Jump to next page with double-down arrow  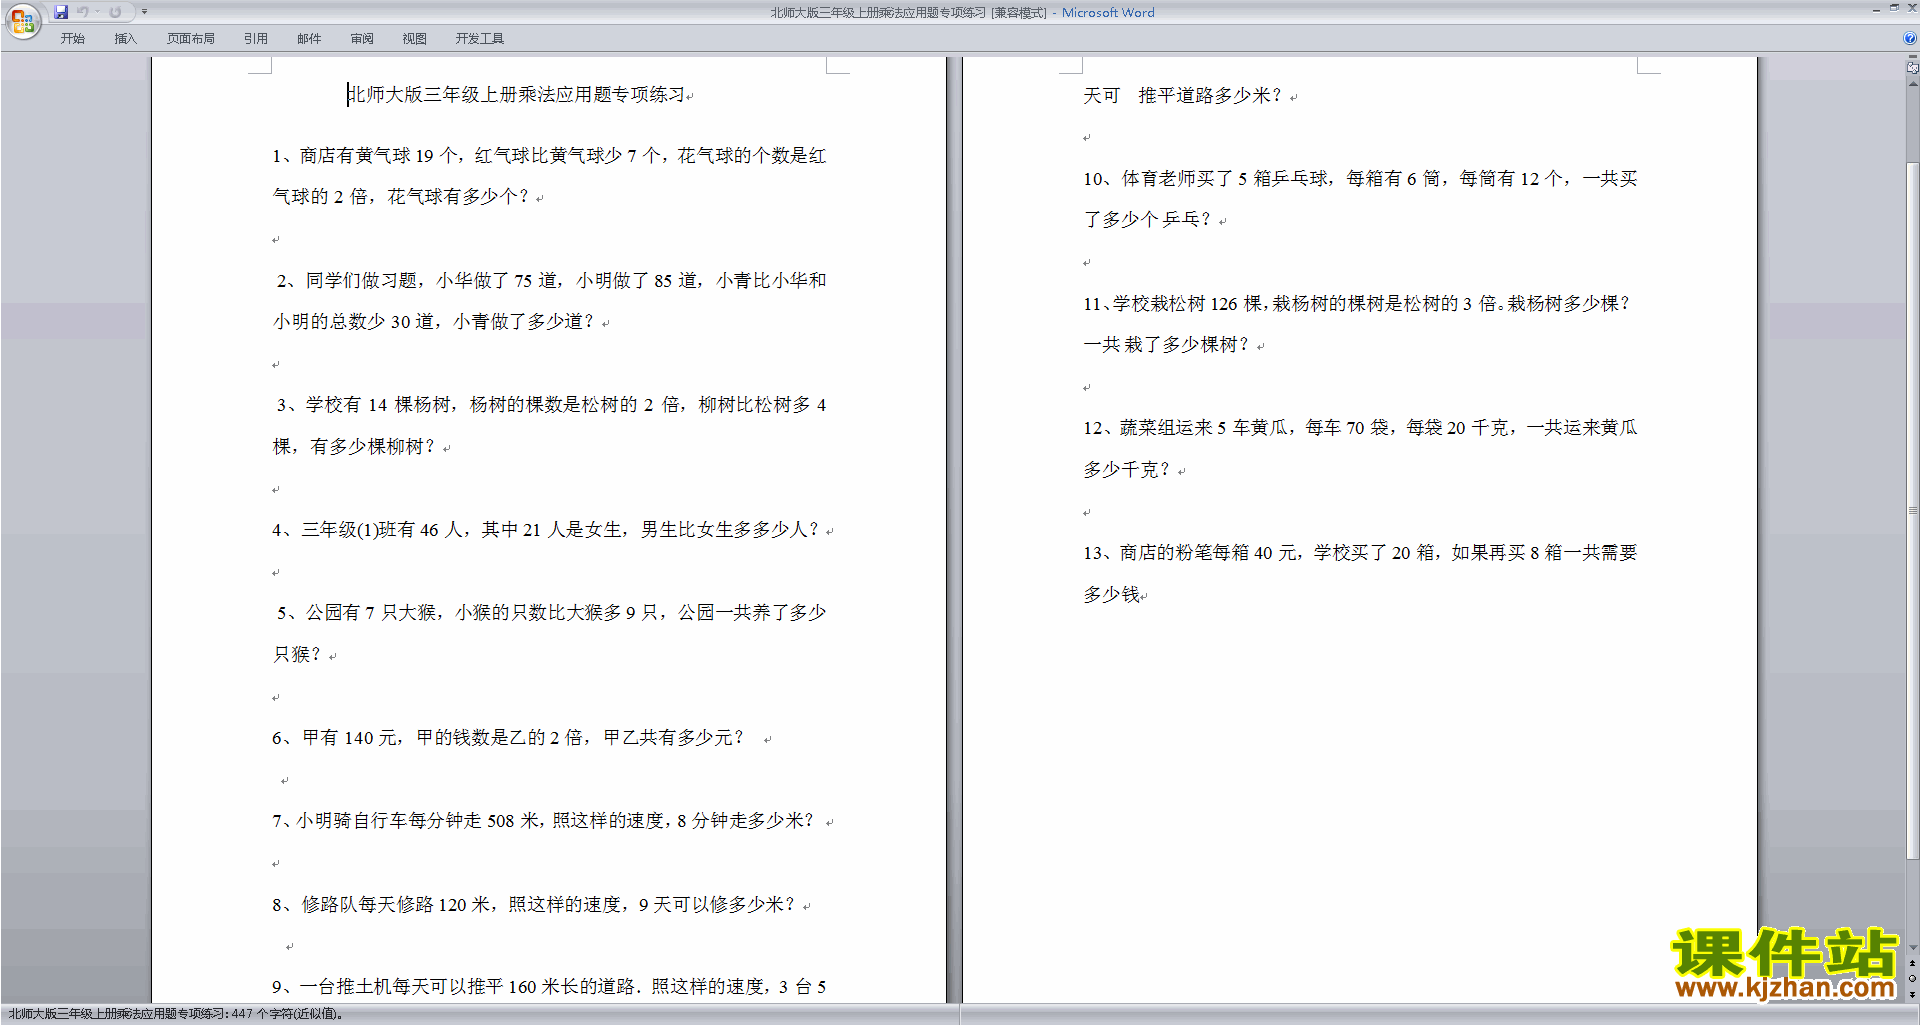1912,995
